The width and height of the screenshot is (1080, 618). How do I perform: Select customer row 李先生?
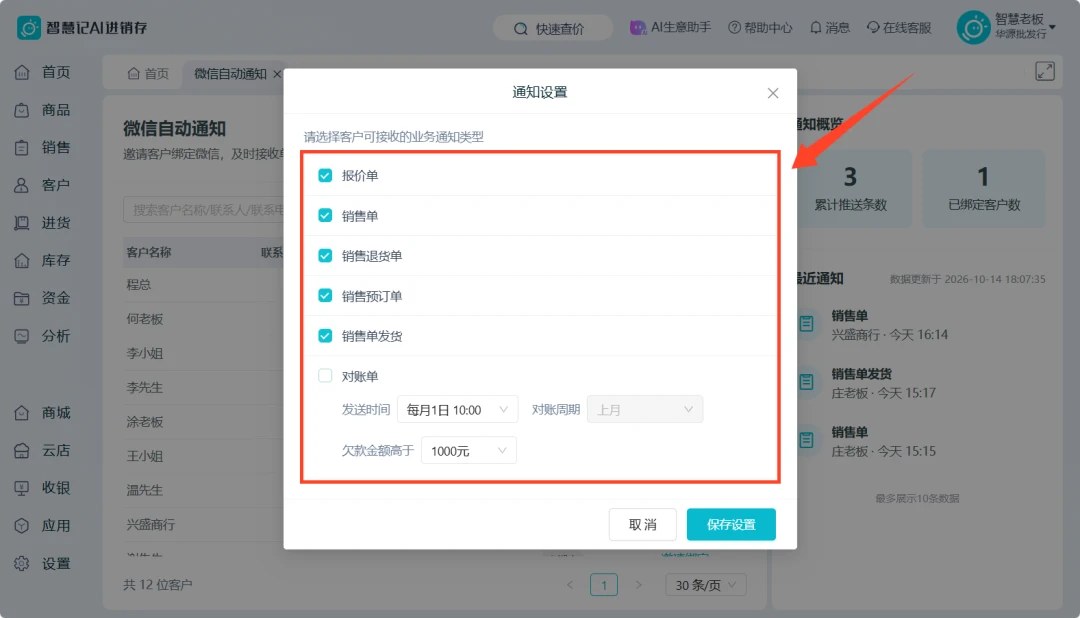click(x=204, y=388)
